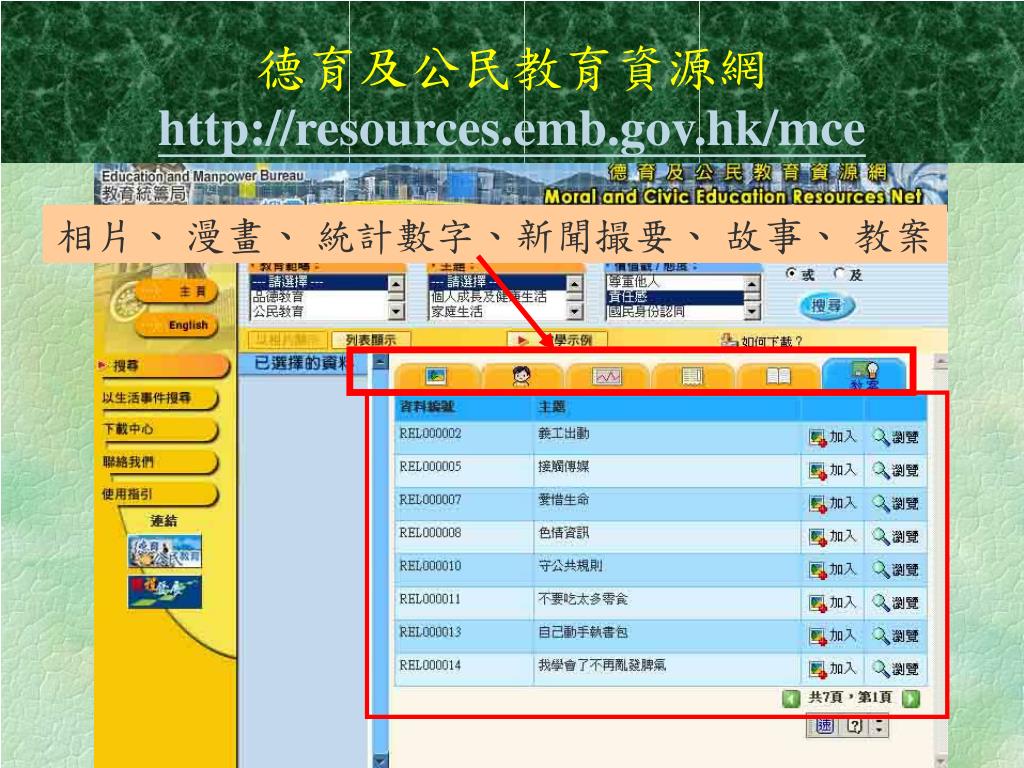The image size is (1024, 768).
Task: Click the input method 速 icon
Action: coord(825,726)
